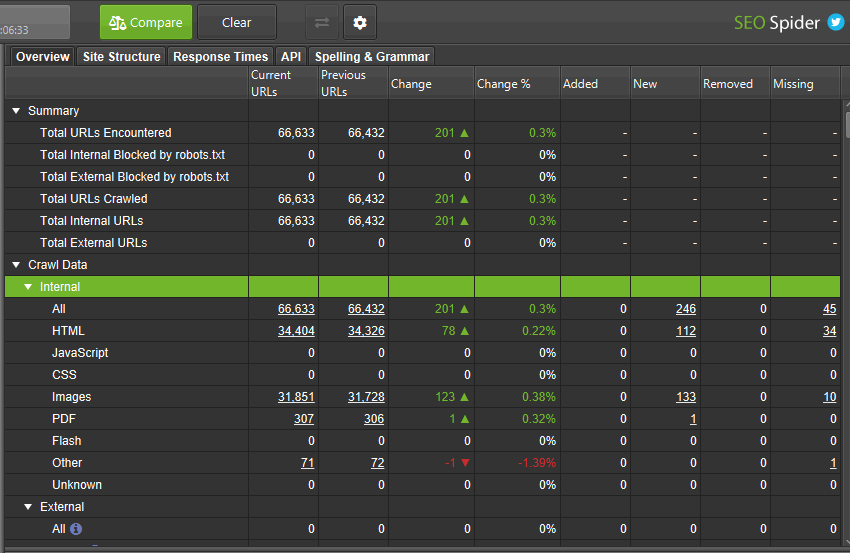Collapse the Crawl Data section
This screenshot has height=553, width=850.
(x=16, y=265)
